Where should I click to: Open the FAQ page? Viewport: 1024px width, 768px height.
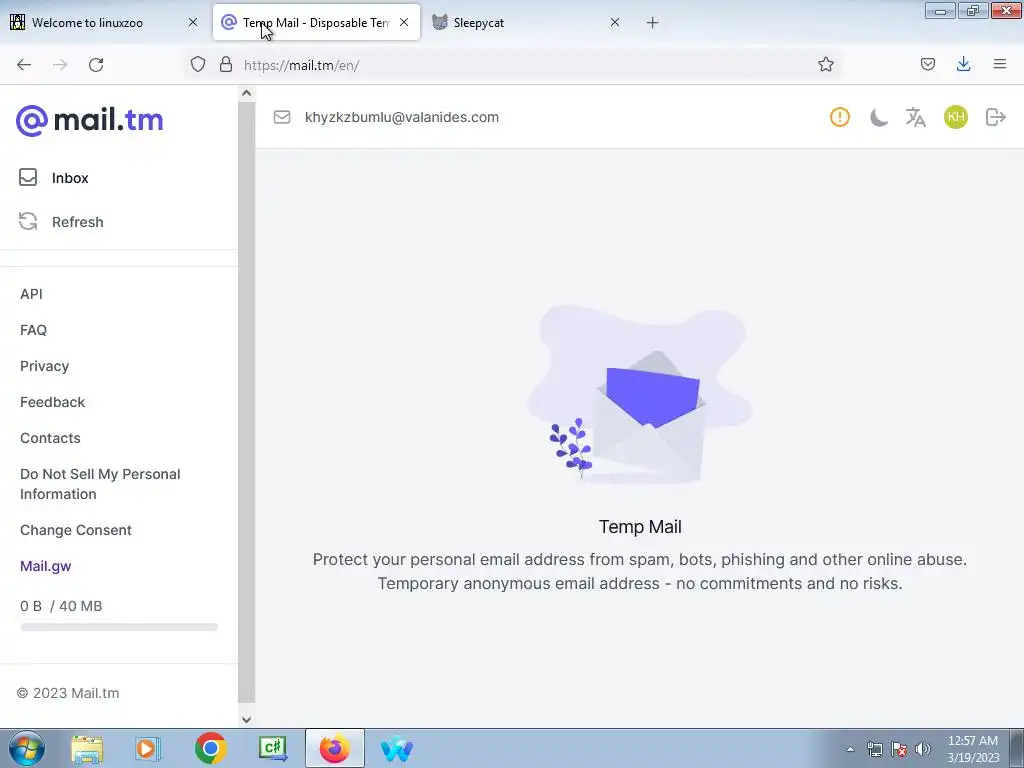[33, 330]
